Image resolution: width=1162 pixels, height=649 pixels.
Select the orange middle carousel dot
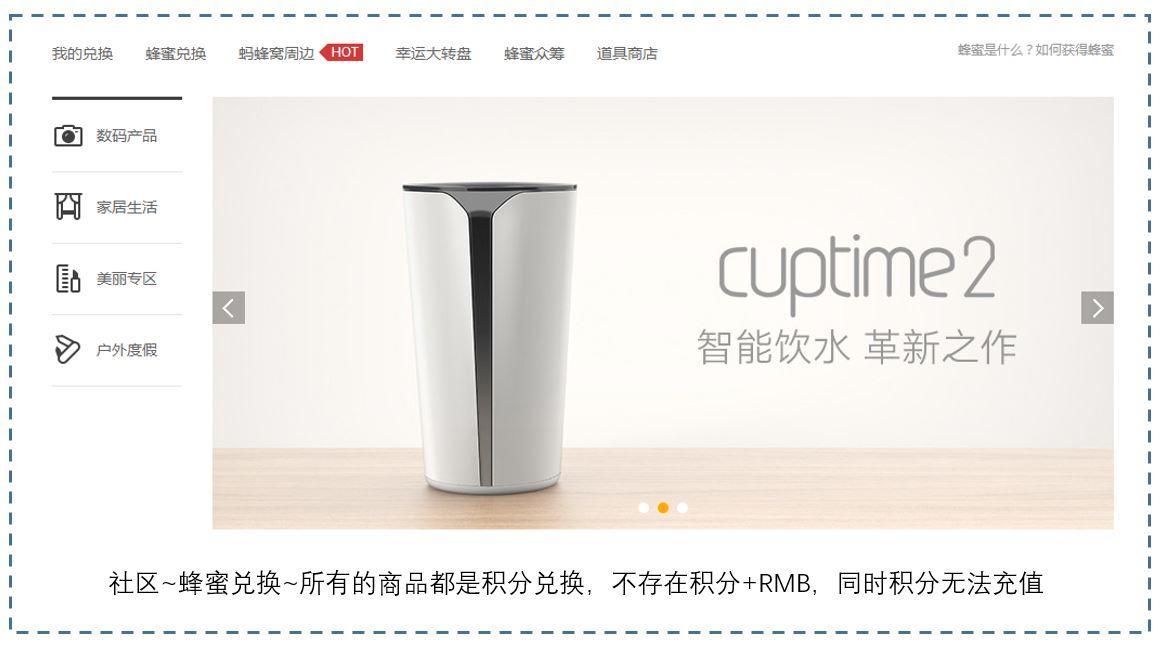pos(663,507)
